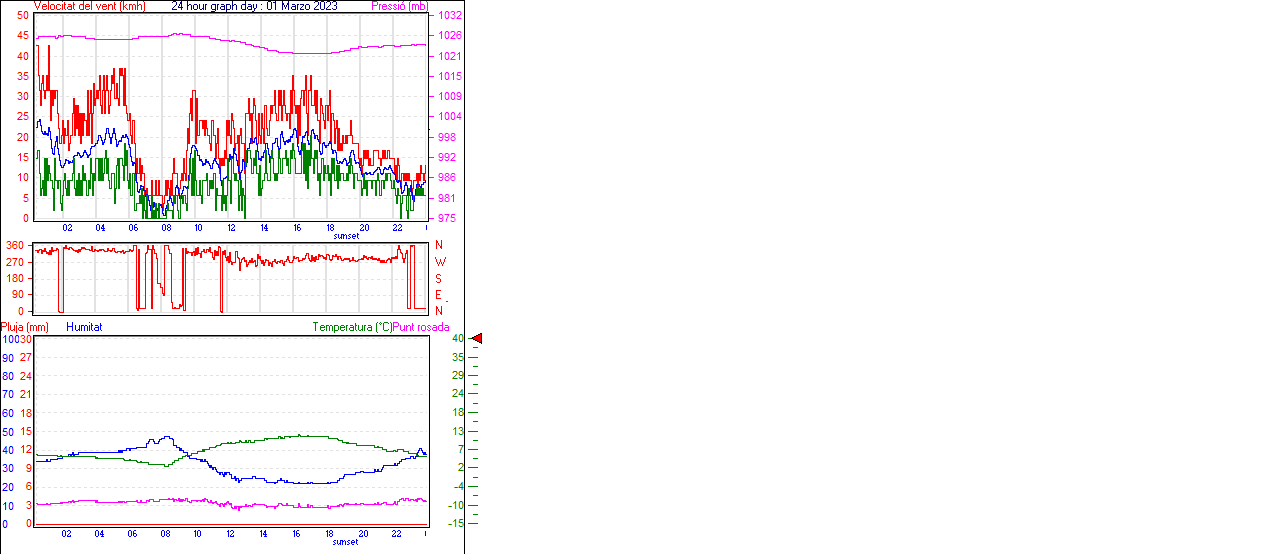Click the 'Velocitat del vent (kmh)' label
The width and height of the screenshot is (1280, 554).
coord(89,6)
